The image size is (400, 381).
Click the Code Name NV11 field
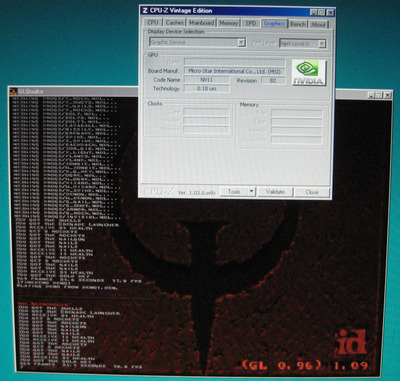(207, 80)
